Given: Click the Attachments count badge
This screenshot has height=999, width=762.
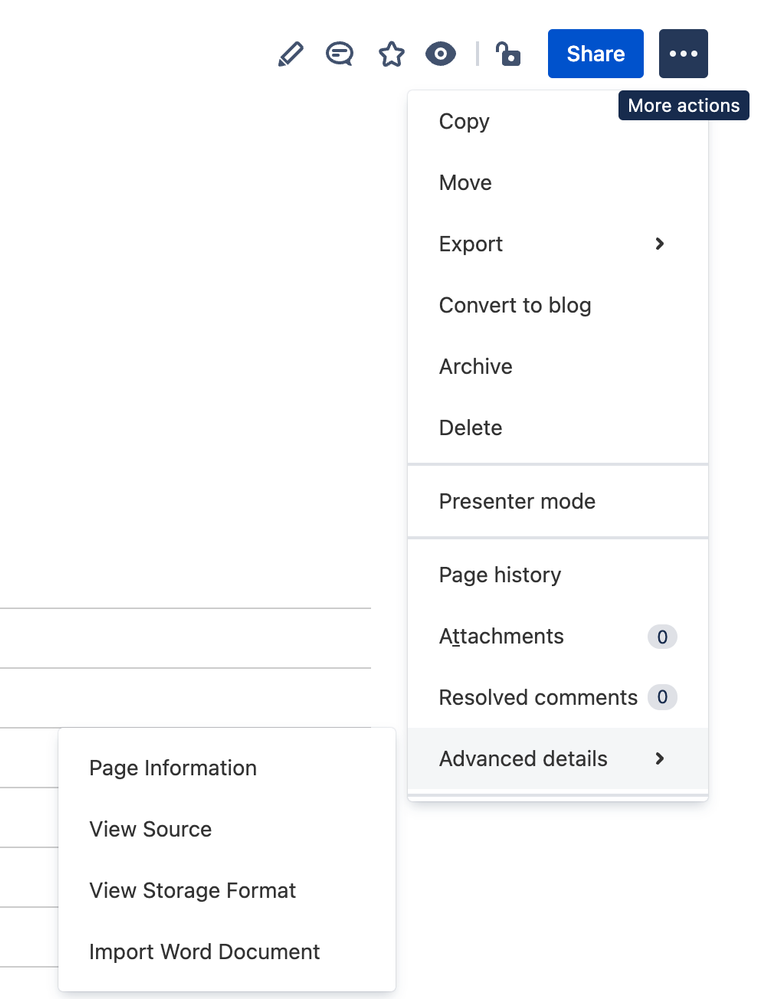Looking at the screenshot, I should (x=662, y=636).
